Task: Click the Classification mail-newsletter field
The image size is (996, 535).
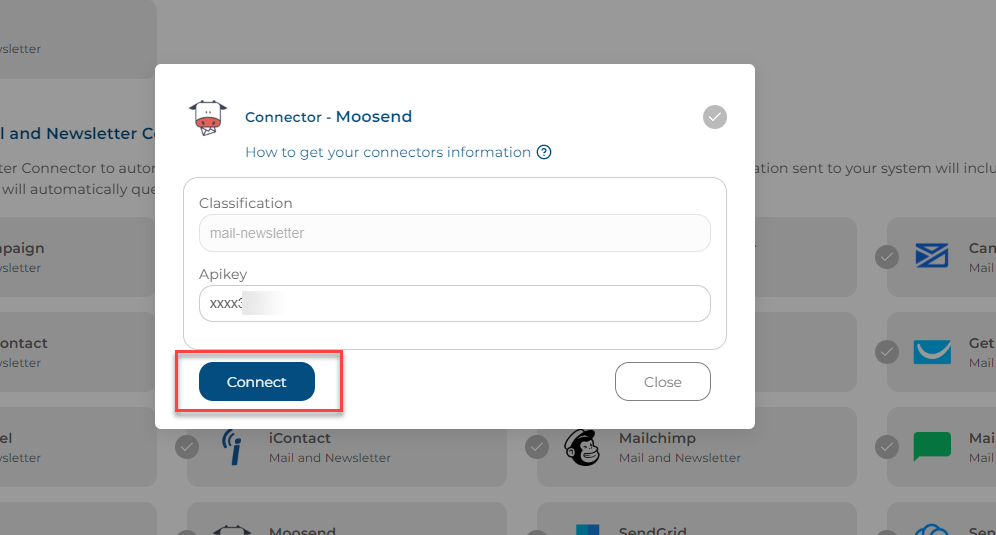Action: [455, 233]
